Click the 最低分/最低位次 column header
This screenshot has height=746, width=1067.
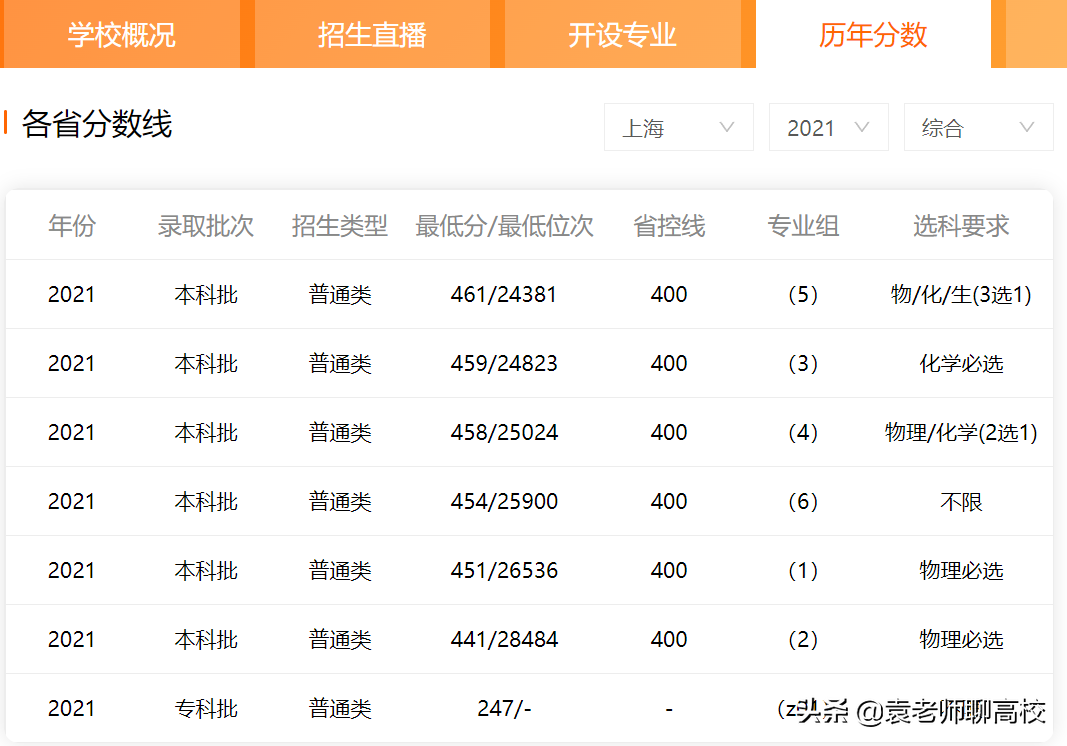click(504, 226)
